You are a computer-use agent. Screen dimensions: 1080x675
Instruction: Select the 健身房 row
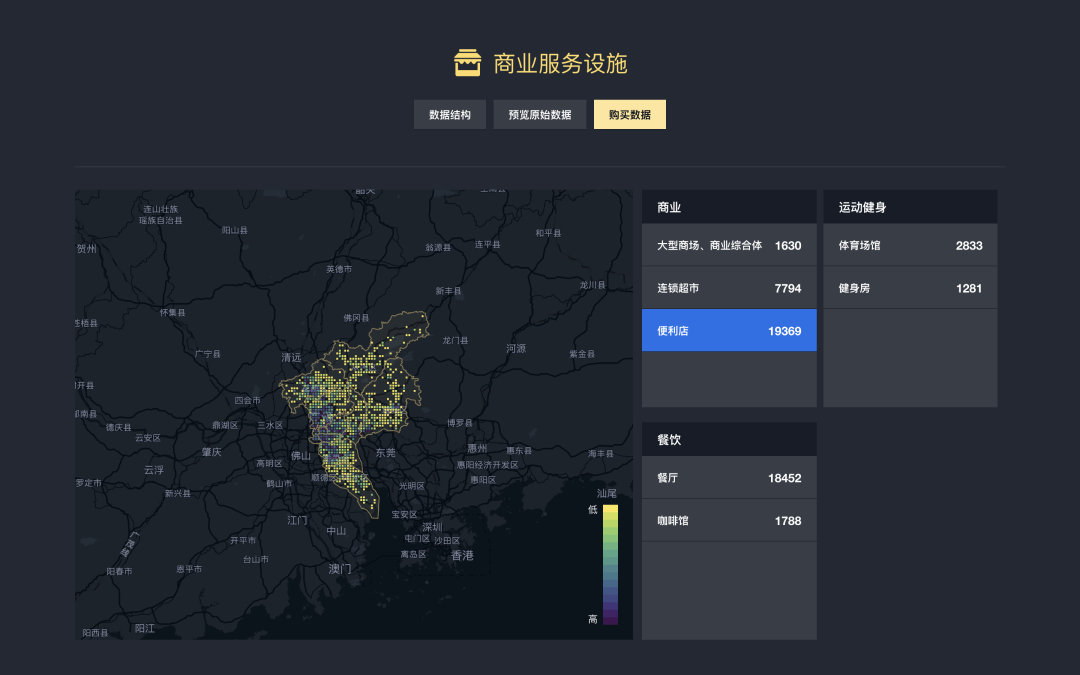tap(910, 288)
